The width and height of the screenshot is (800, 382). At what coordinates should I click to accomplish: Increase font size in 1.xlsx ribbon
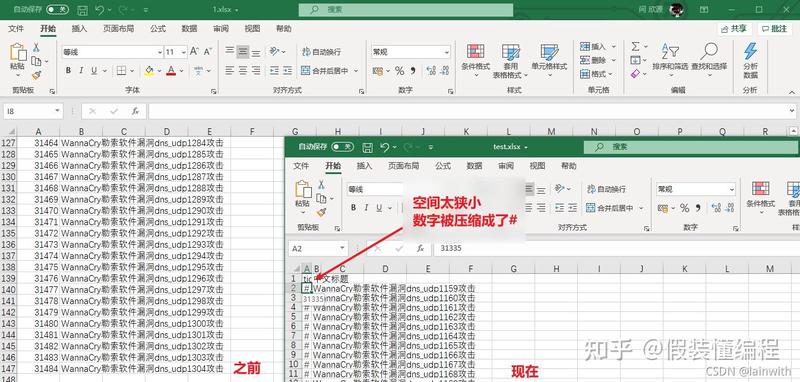pos(194,52)
